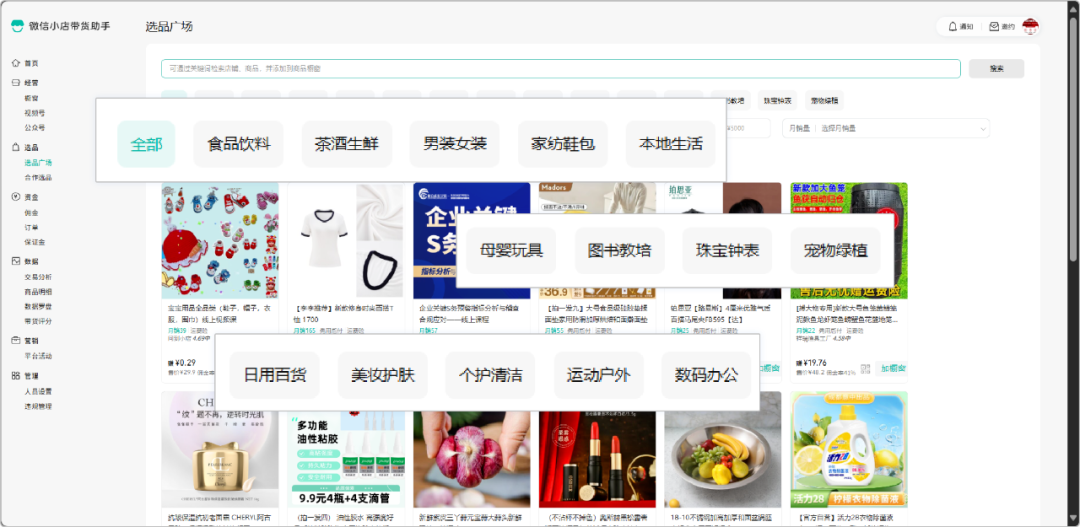Open 公众号 in the sidebar
Image resolution: width=1080 pixels, height=527 pixels.
tap(34, 128)
